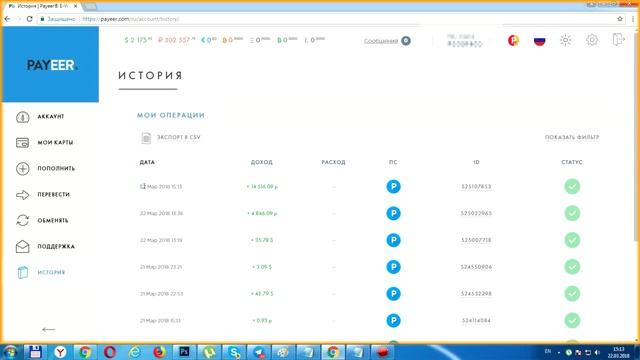The width and height of the screenshot is (640, 360).
Task: Open the Обменять exchange section
Action: click(42, 220)
